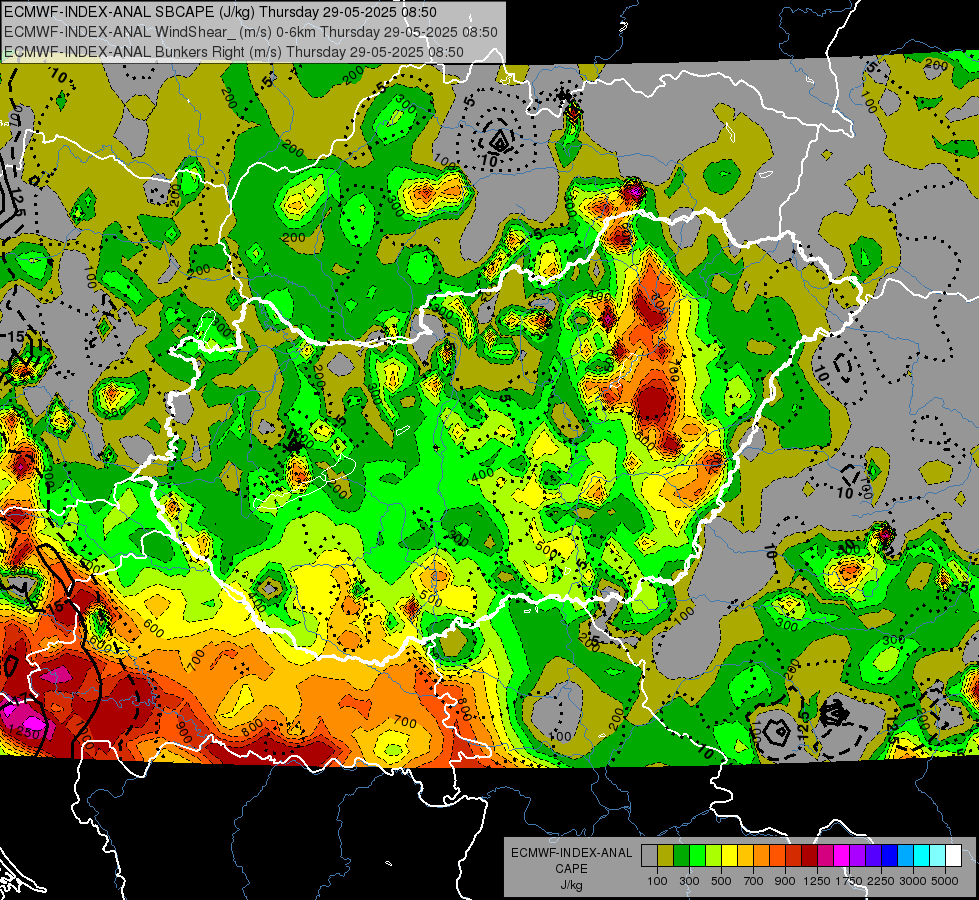Select the white legend swatch
Image resolution: width=979 pixels, height=900 pixels.
[954, 856]
